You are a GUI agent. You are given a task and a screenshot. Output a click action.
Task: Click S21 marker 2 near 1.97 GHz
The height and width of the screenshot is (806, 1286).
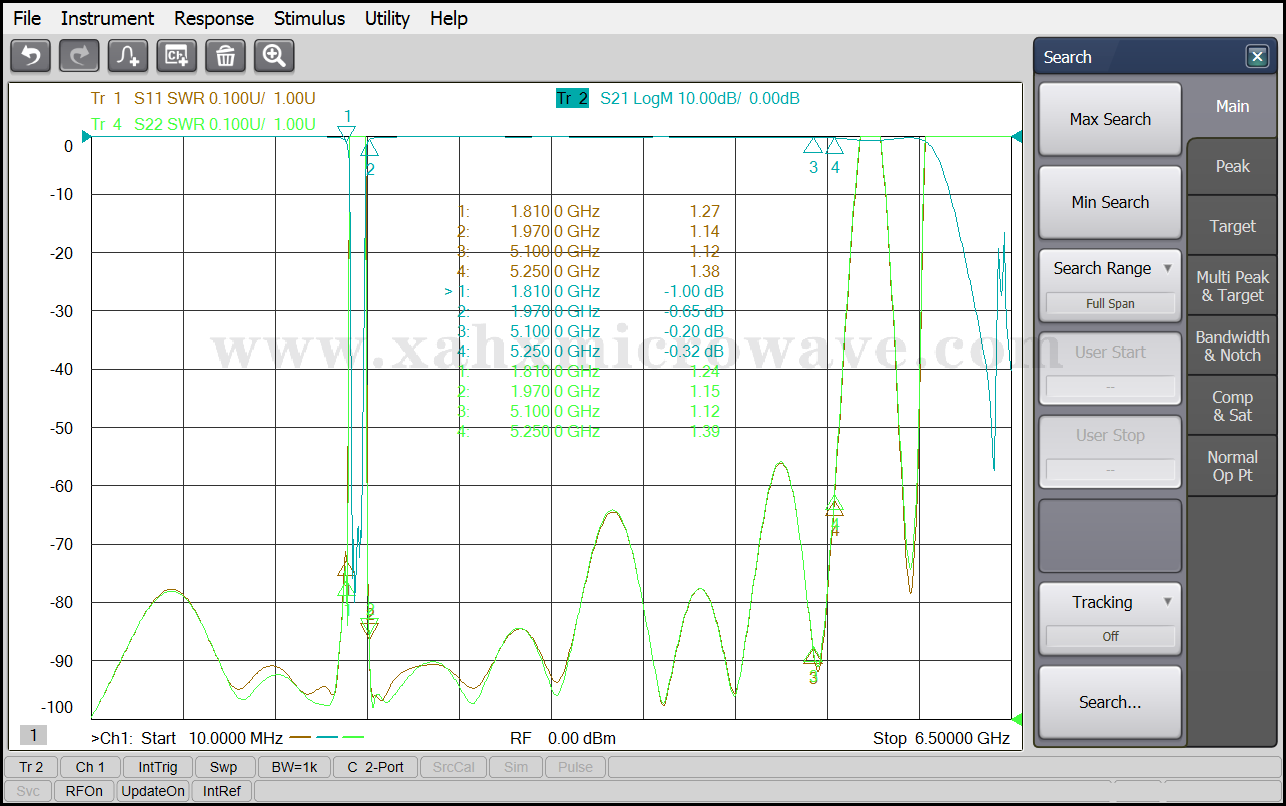369,149
